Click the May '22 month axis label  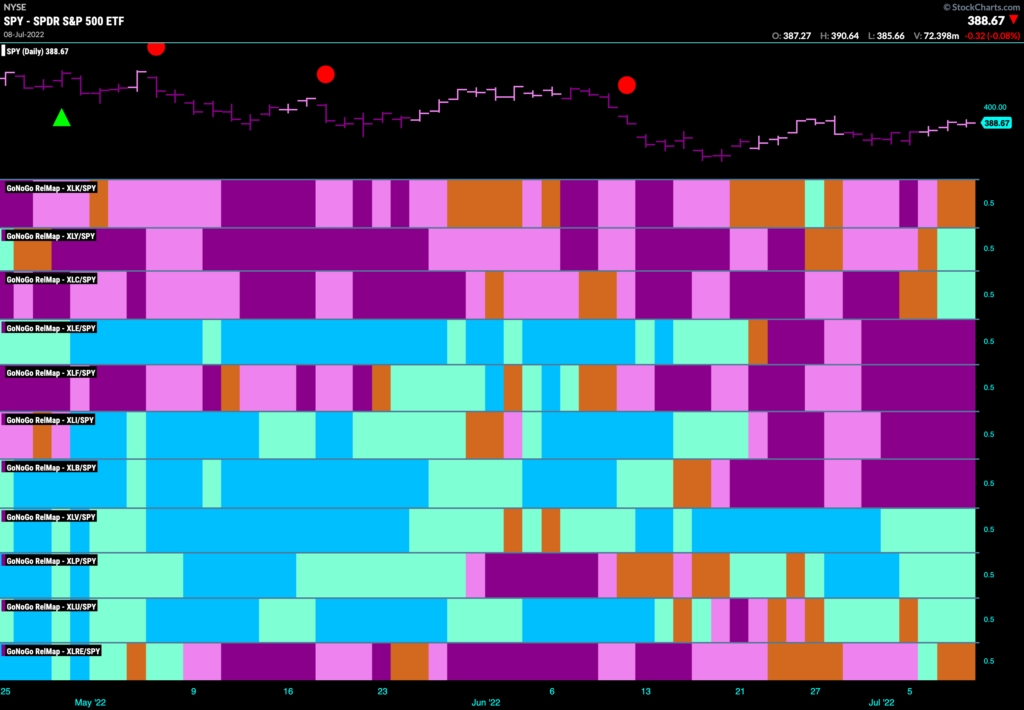[x=90, y=703]
